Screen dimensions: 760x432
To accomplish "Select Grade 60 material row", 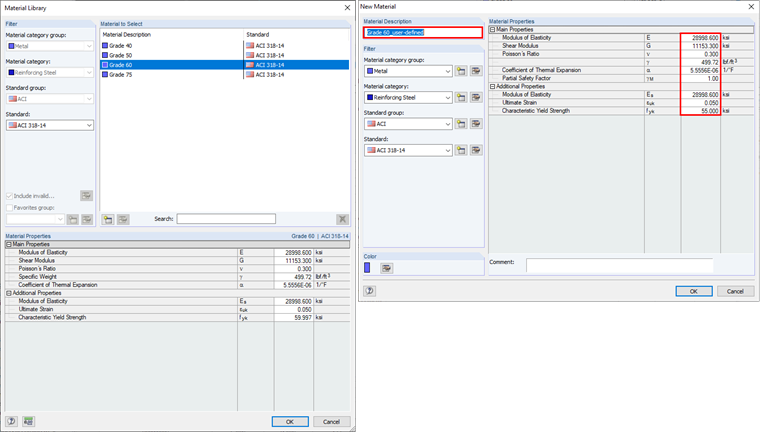I will click(224, 64).
